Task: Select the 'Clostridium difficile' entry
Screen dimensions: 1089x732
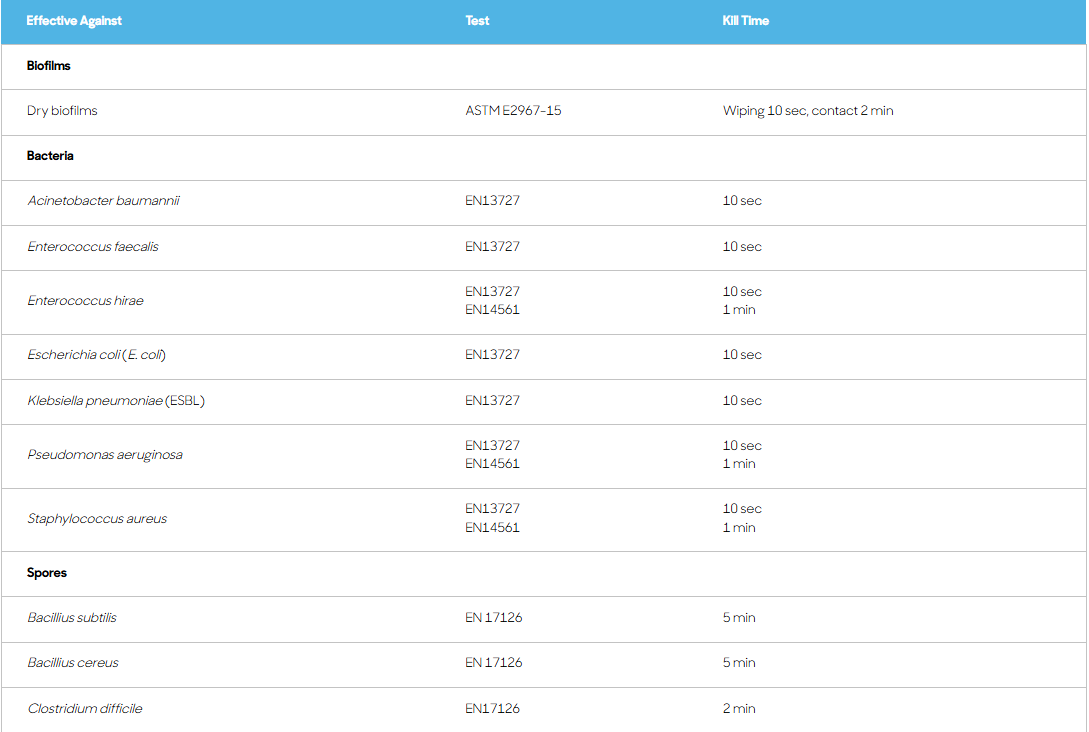Action: pyautogui.click(x=85, y=709)
